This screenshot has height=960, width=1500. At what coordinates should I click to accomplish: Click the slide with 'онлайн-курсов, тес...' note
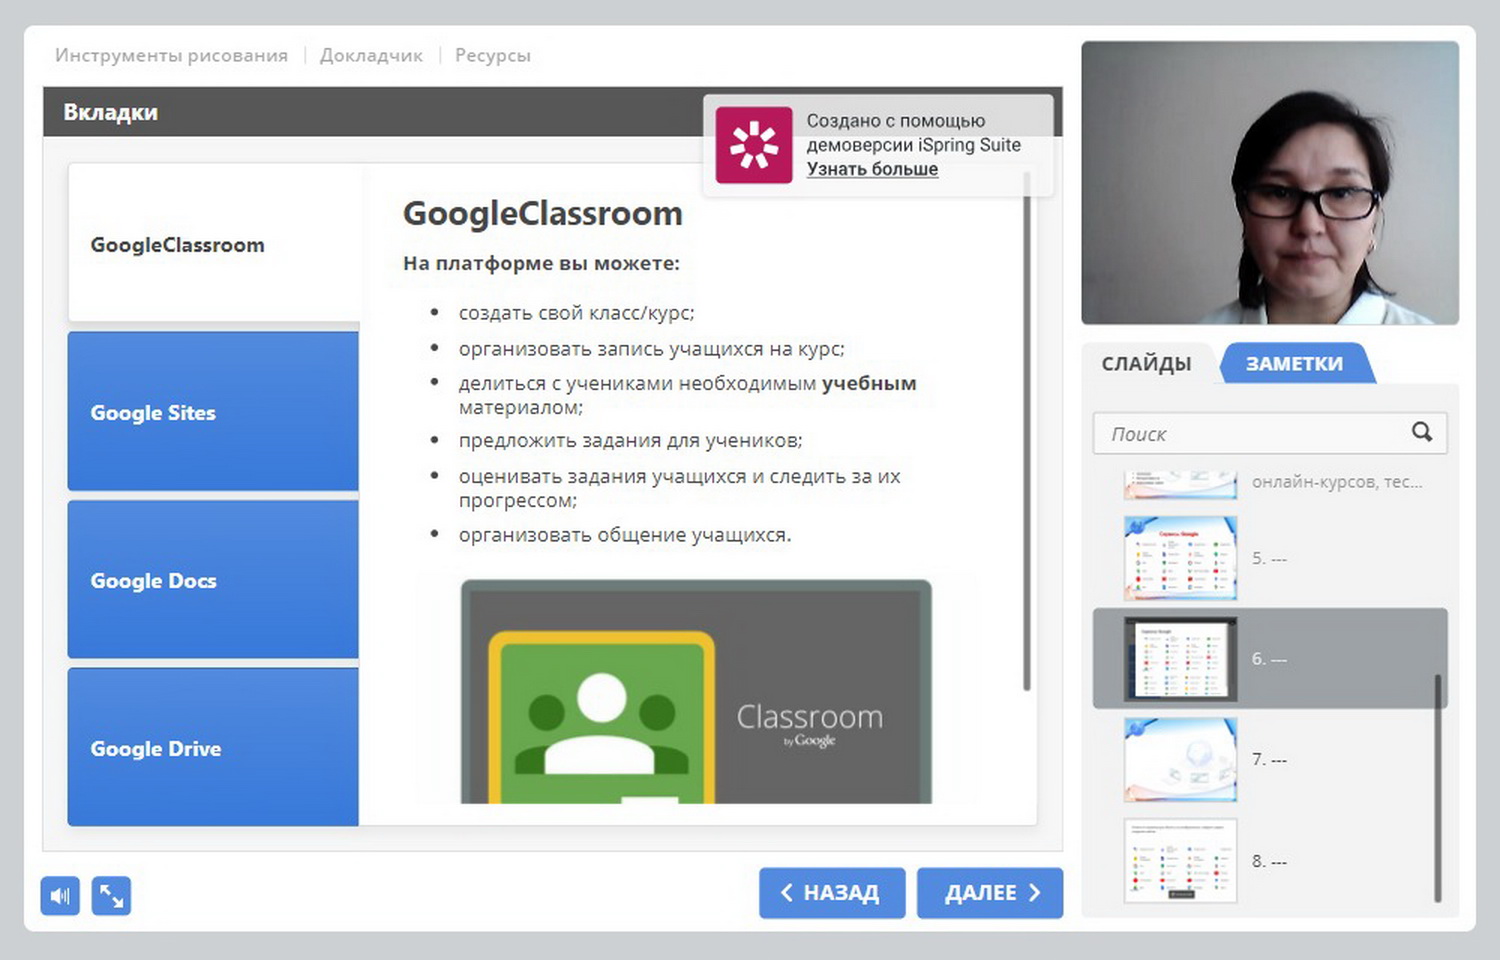(1270, 483)
